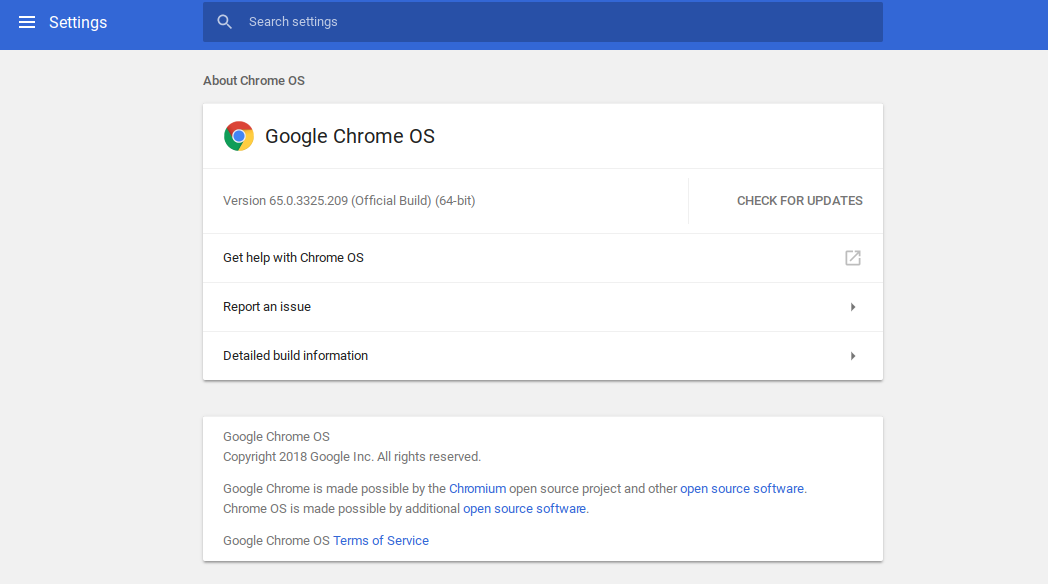Click Copyright 2018 Google Inc. text
The width and height of the screenshot is (1048, 584).
pyautogui.click(x=352, y=456)
